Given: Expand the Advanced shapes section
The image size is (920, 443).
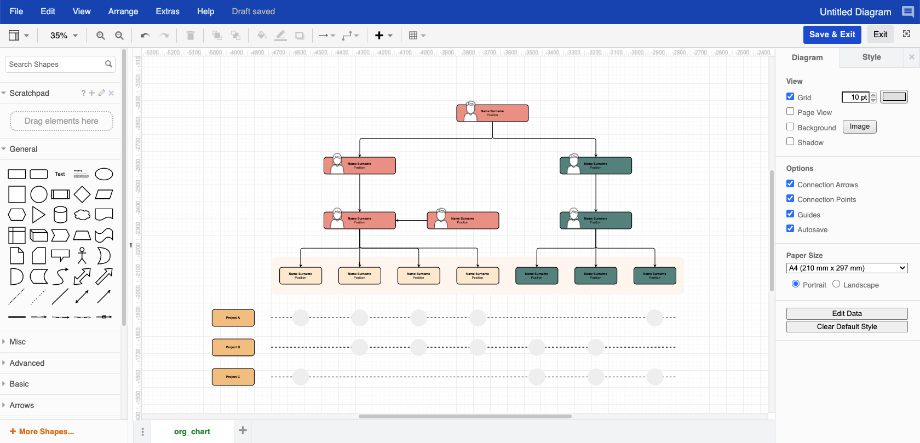Looking at the screenshot, I should (27, 363).
